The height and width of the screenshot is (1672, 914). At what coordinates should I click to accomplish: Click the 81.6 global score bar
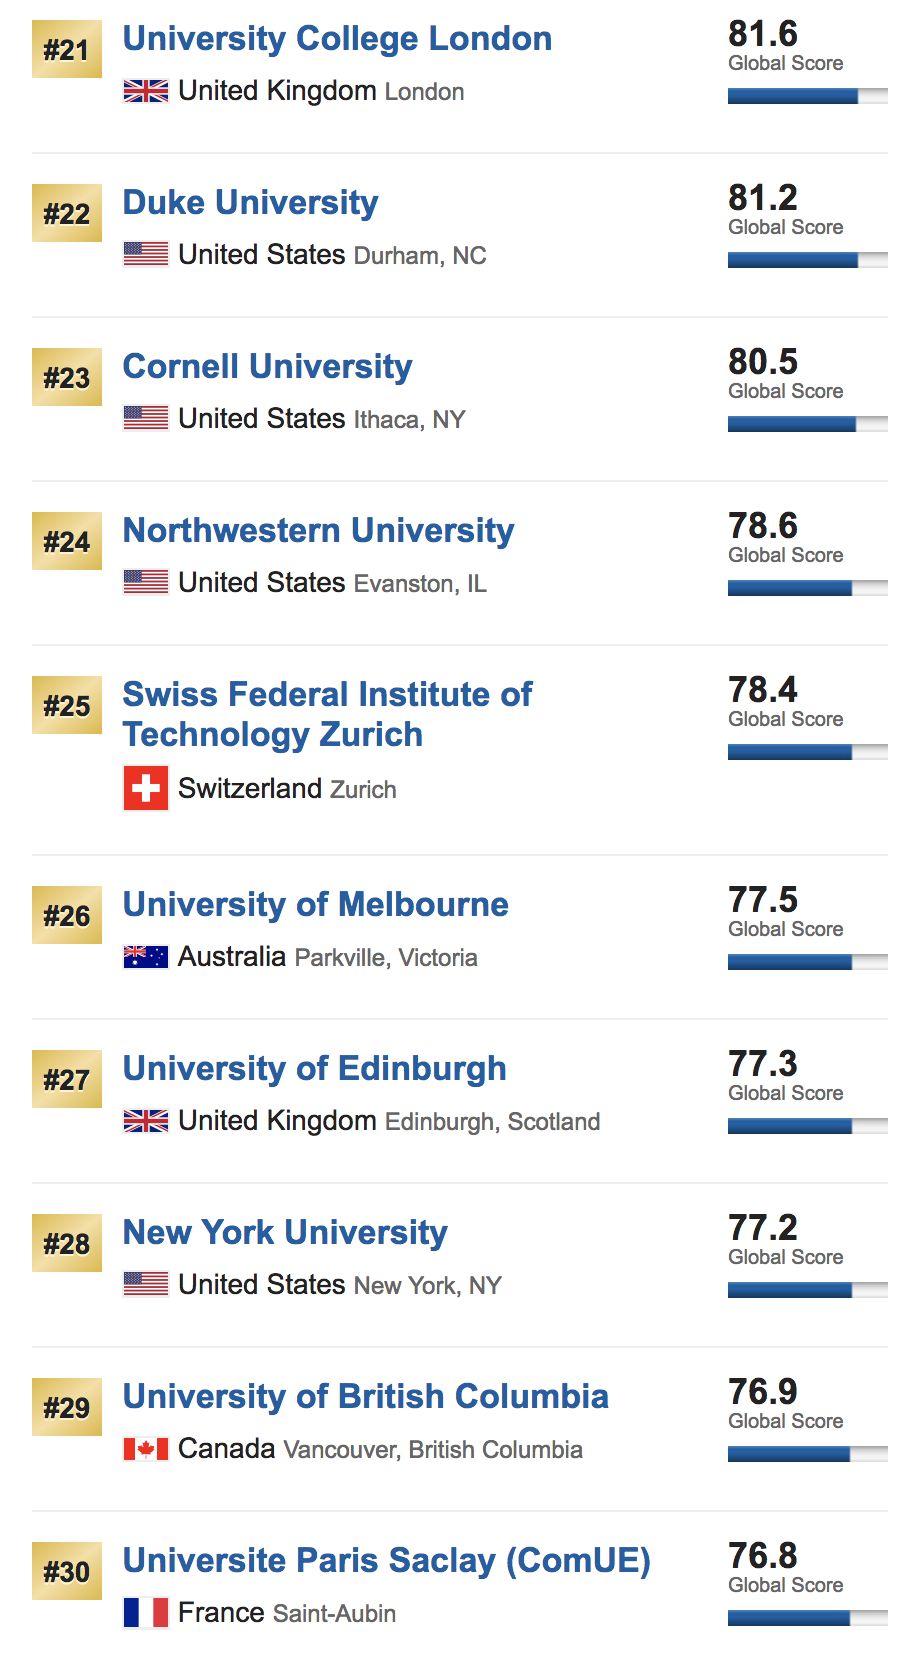coord(807,96)
